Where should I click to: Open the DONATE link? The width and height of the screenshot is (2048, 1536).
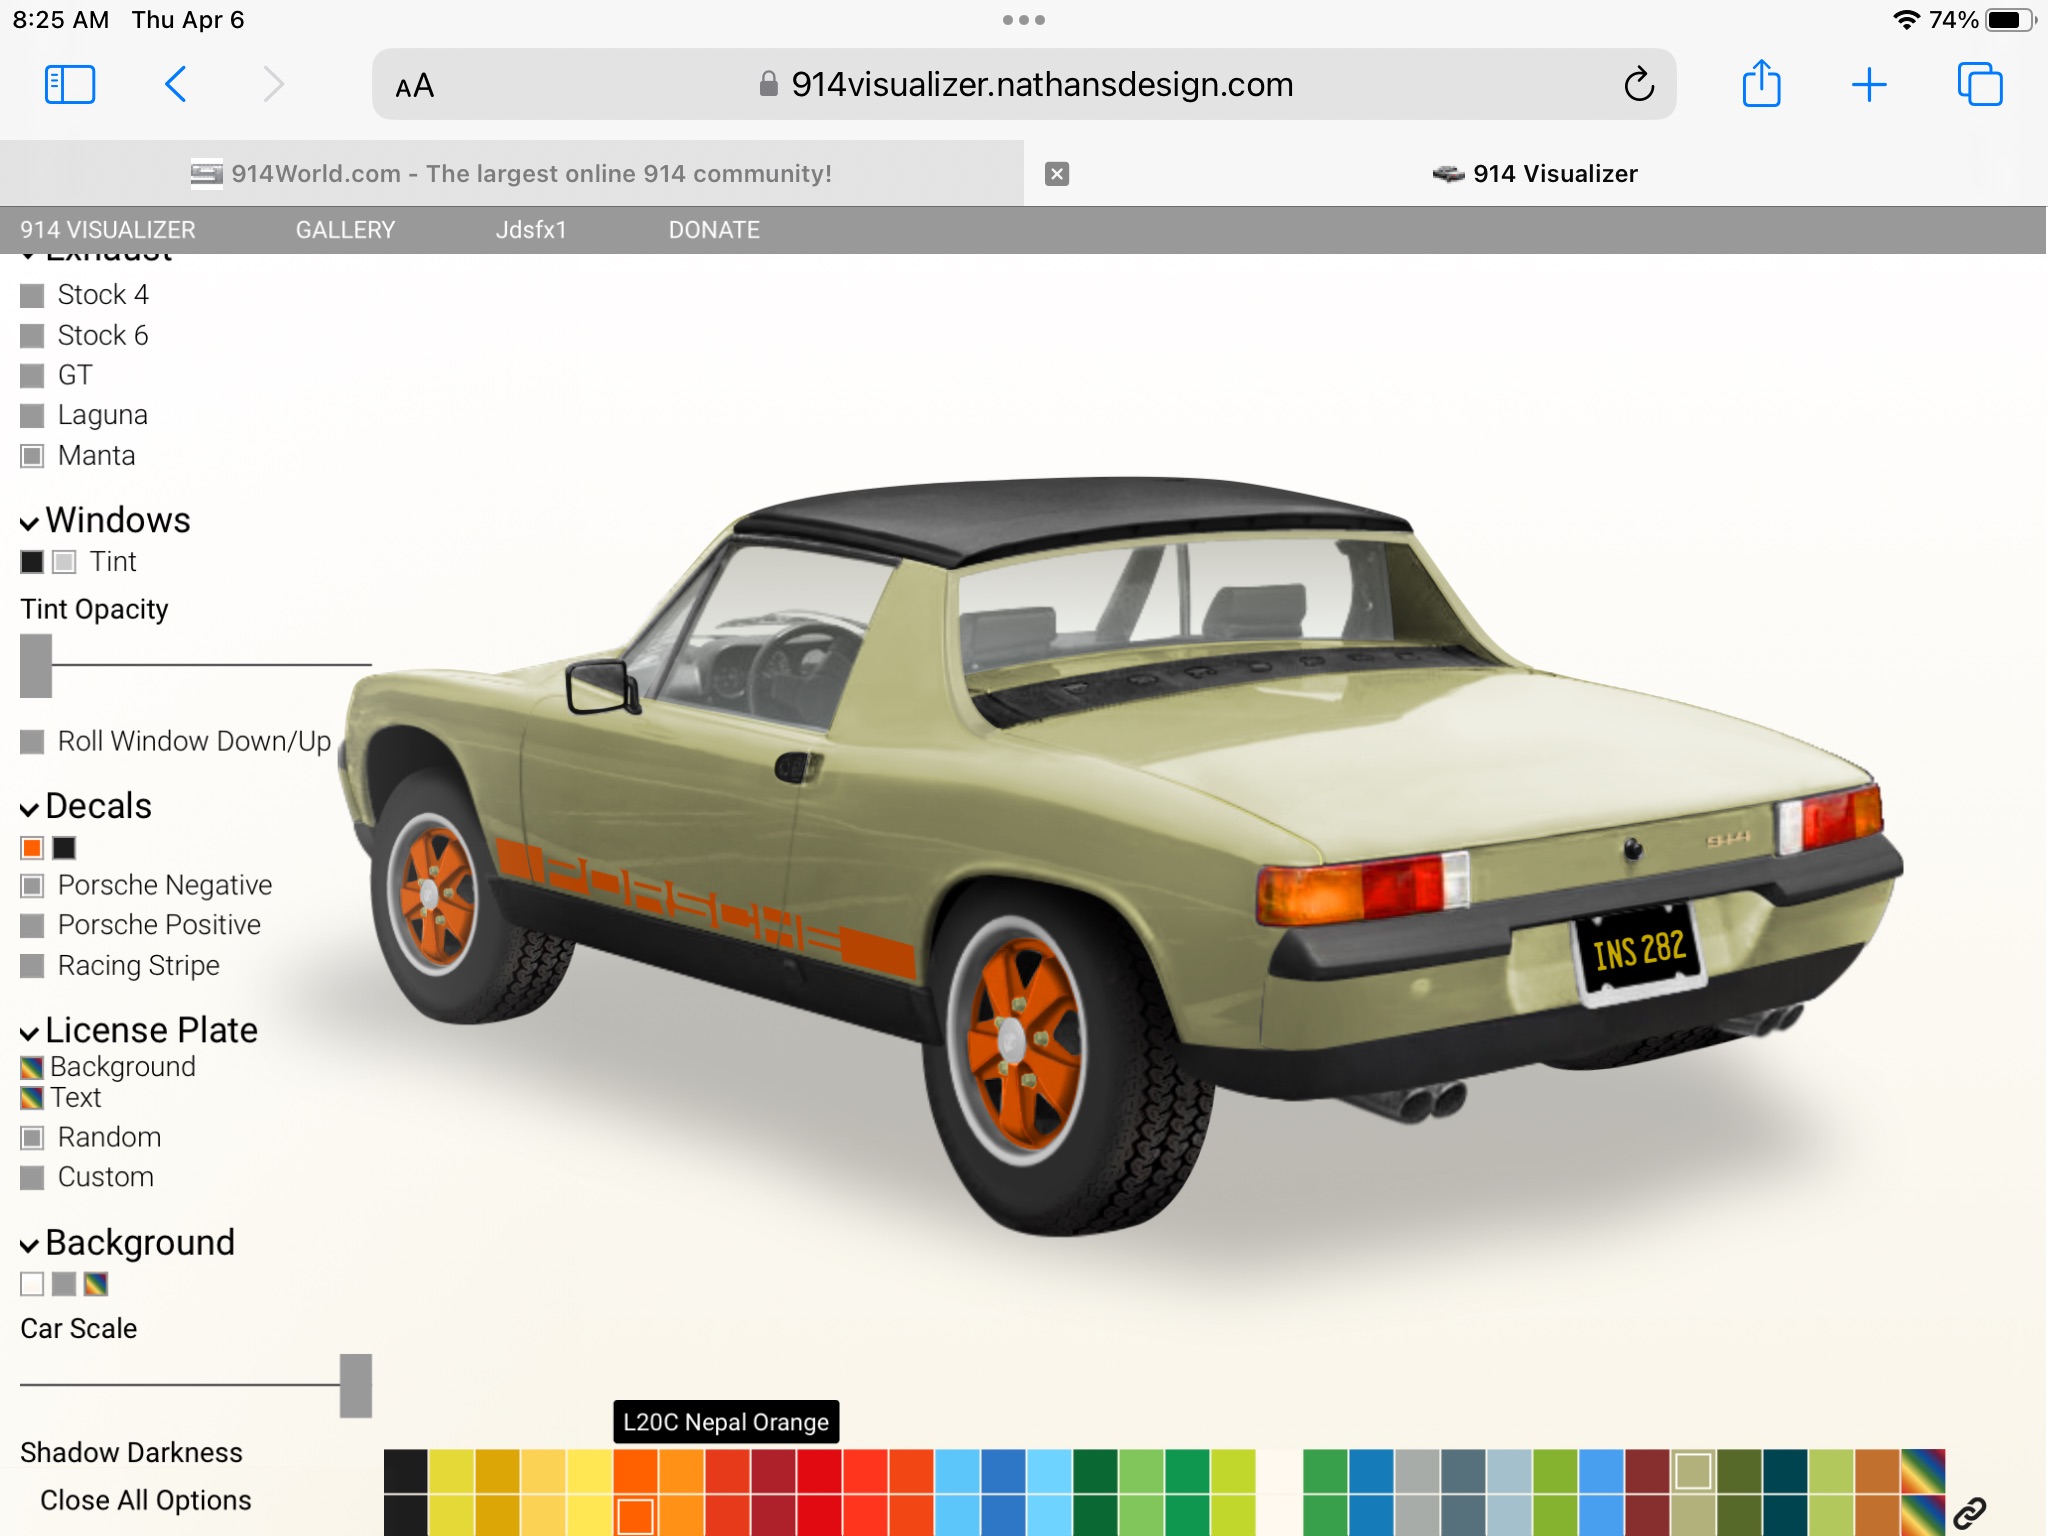coord(714,230)
